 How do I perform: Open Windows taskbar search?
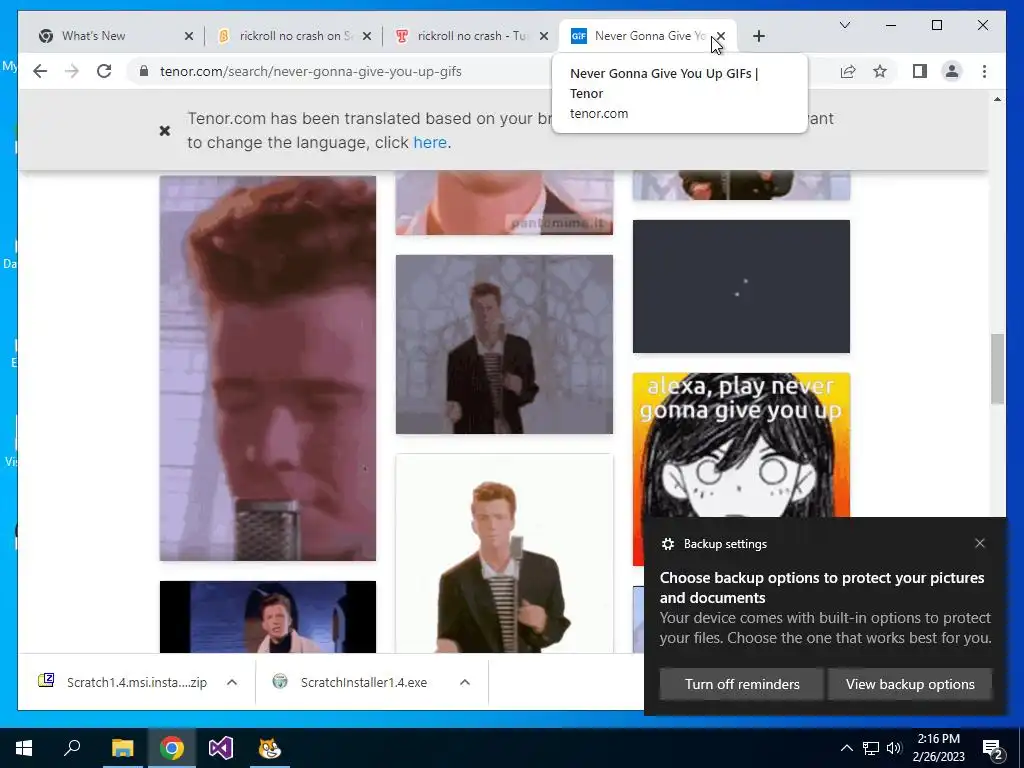tap(72, 748)
